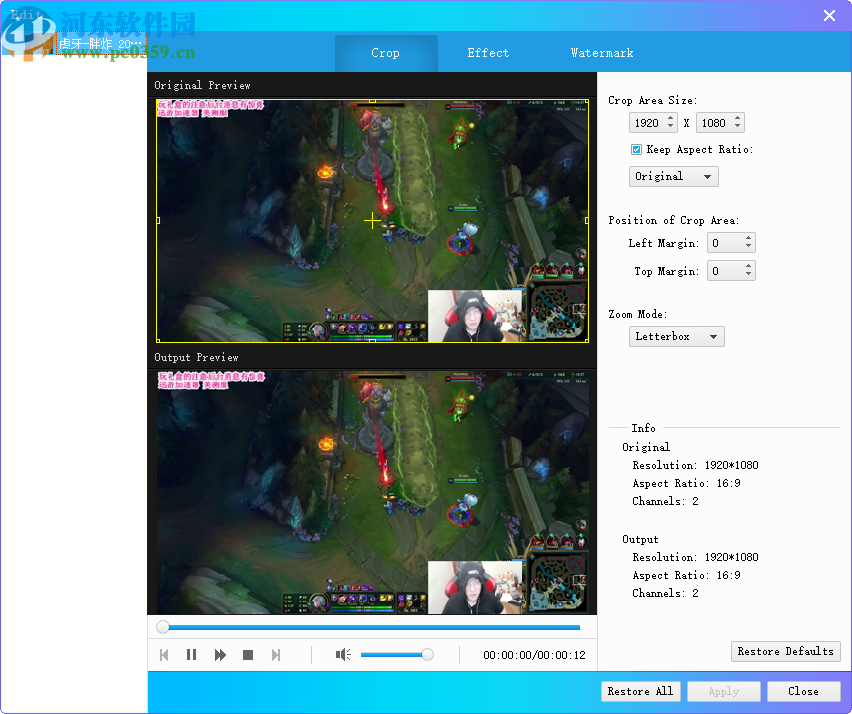Toggle Keep Aspect Ratio checkbox

(x=636, y=149)
